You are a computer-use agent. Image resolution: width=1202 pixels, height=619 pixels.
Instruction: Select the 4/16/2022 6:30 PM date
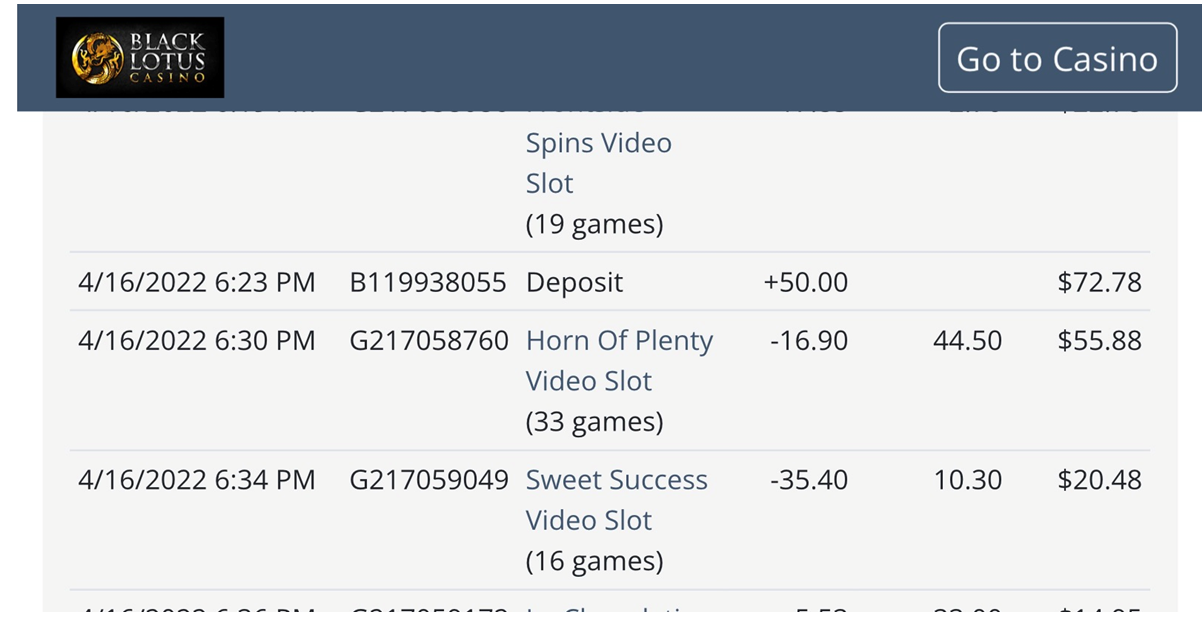tap(196, 341)
